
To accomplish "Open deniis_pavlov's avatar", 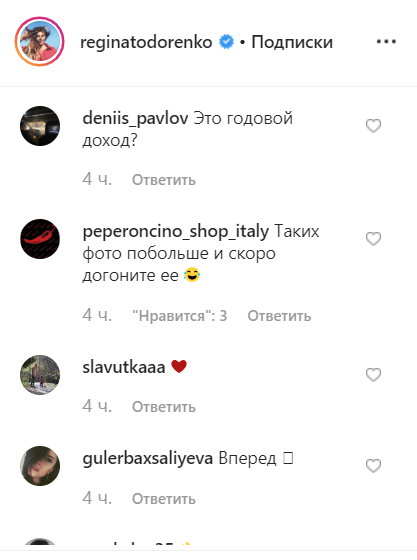I will (40, 126).
